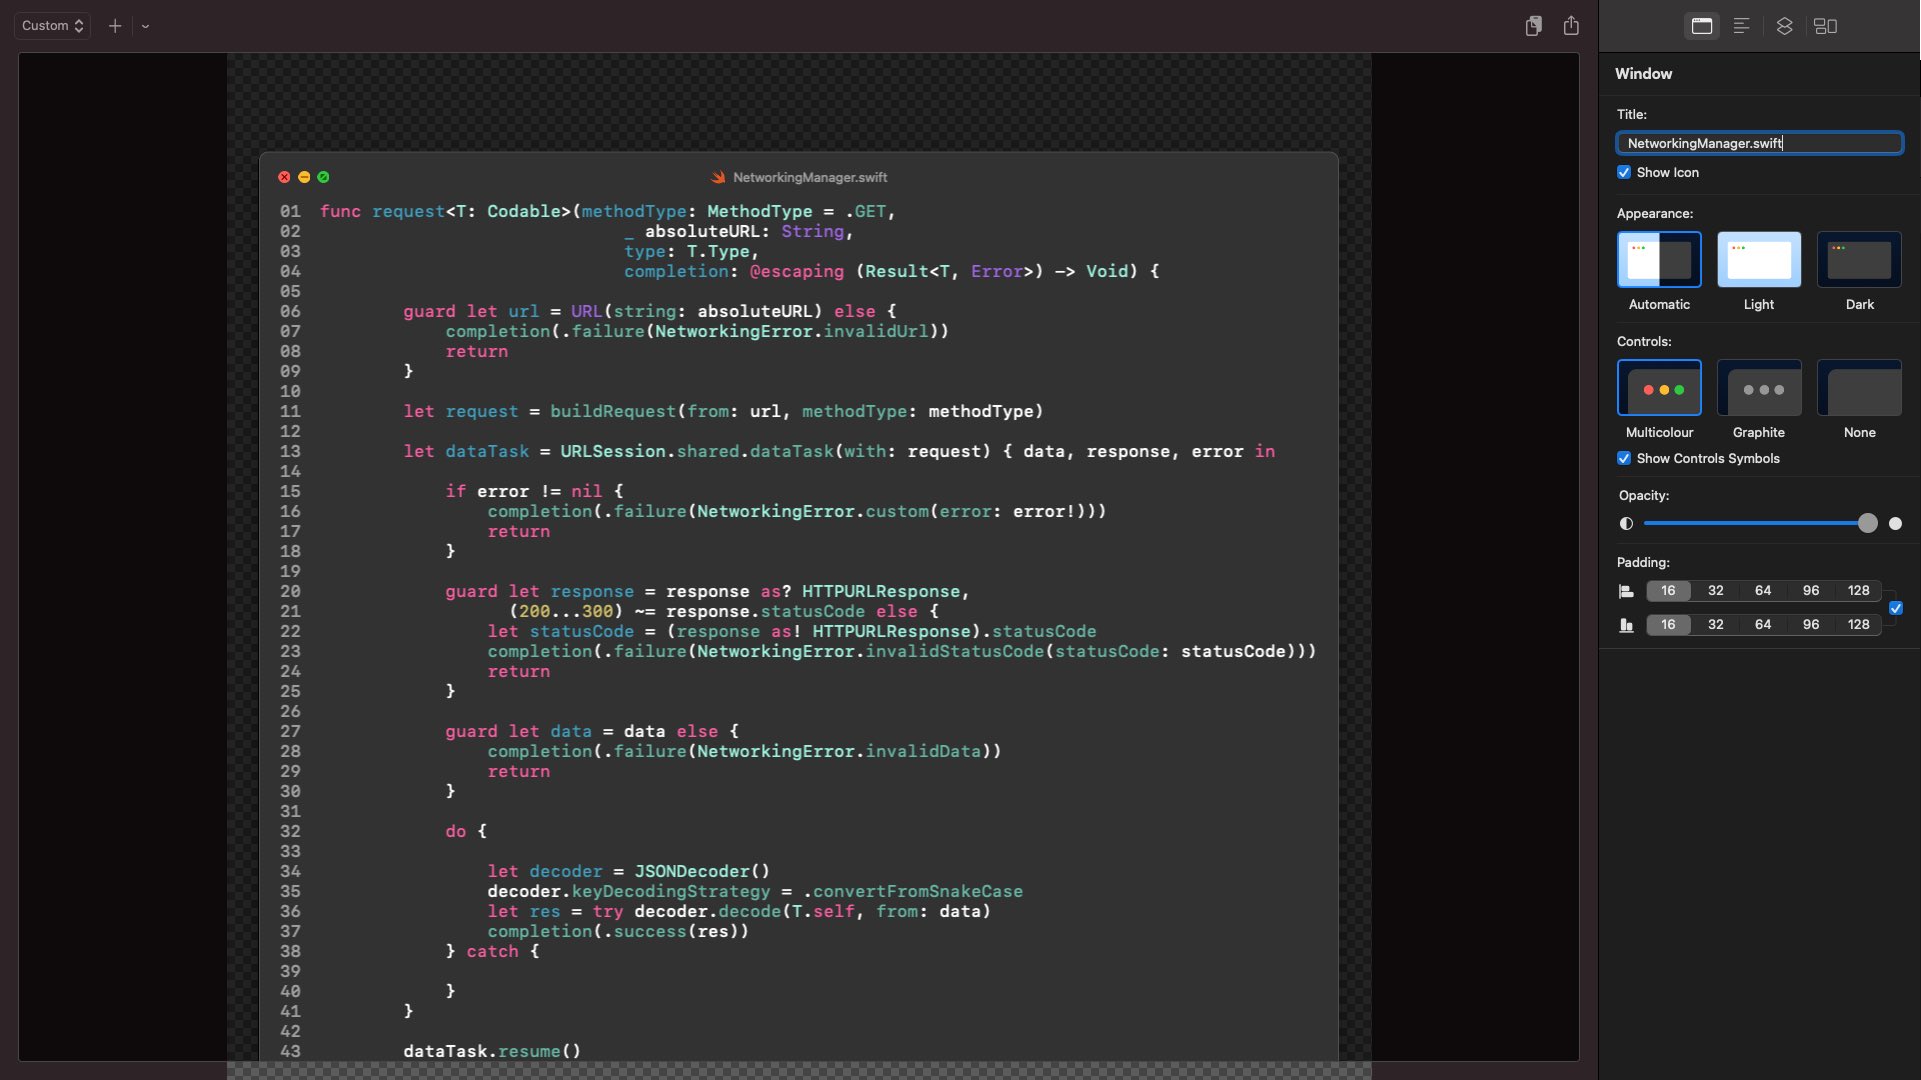The image size is (1921, 1080).
Task: Select the Automatic appearance option
Action: (x=1658, y=259)
